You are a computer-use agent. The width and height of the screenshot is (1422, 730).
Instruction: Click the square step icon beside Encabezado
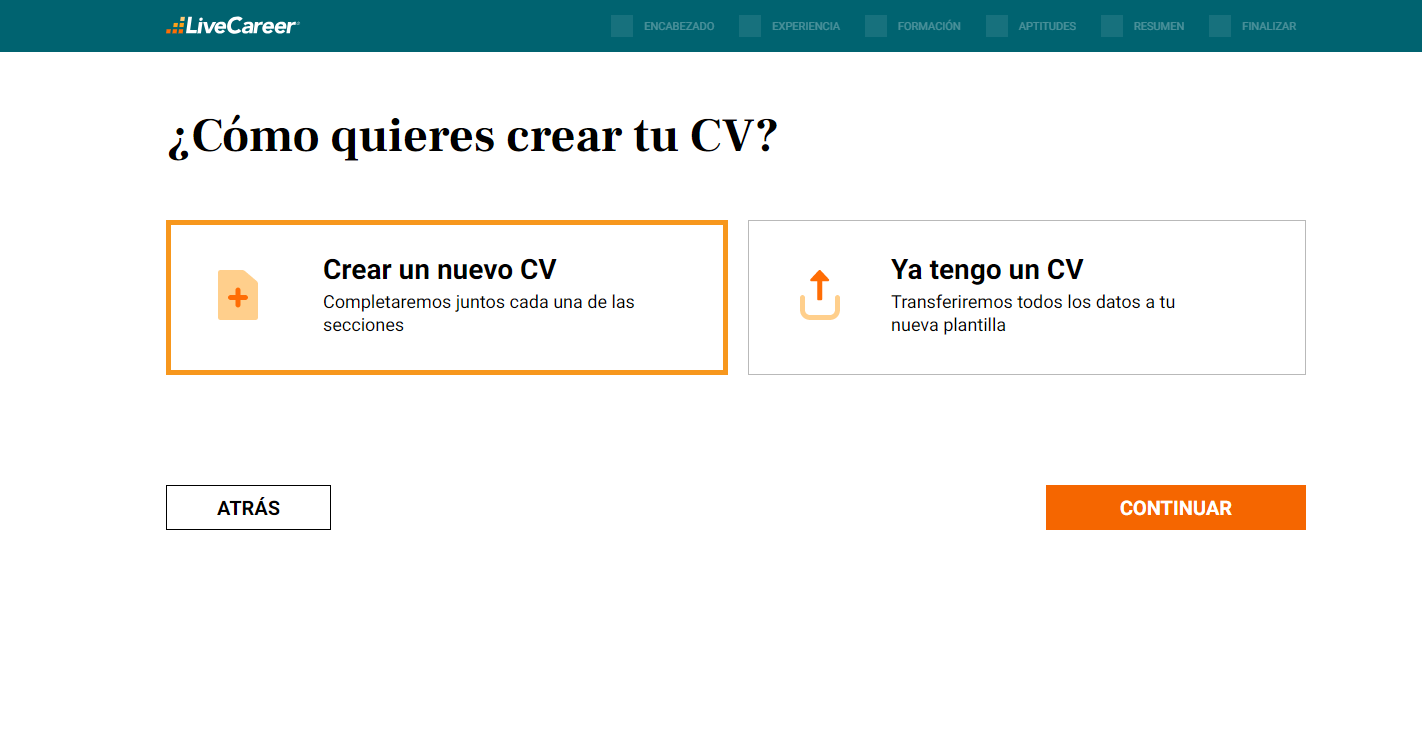622,26
